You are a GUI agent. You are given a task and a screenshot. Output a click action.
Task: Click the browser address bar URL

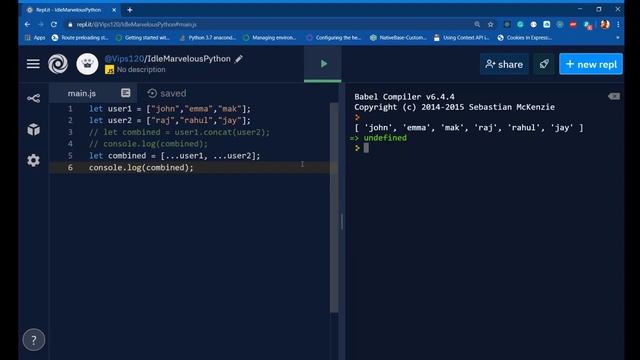coord(136,24)
